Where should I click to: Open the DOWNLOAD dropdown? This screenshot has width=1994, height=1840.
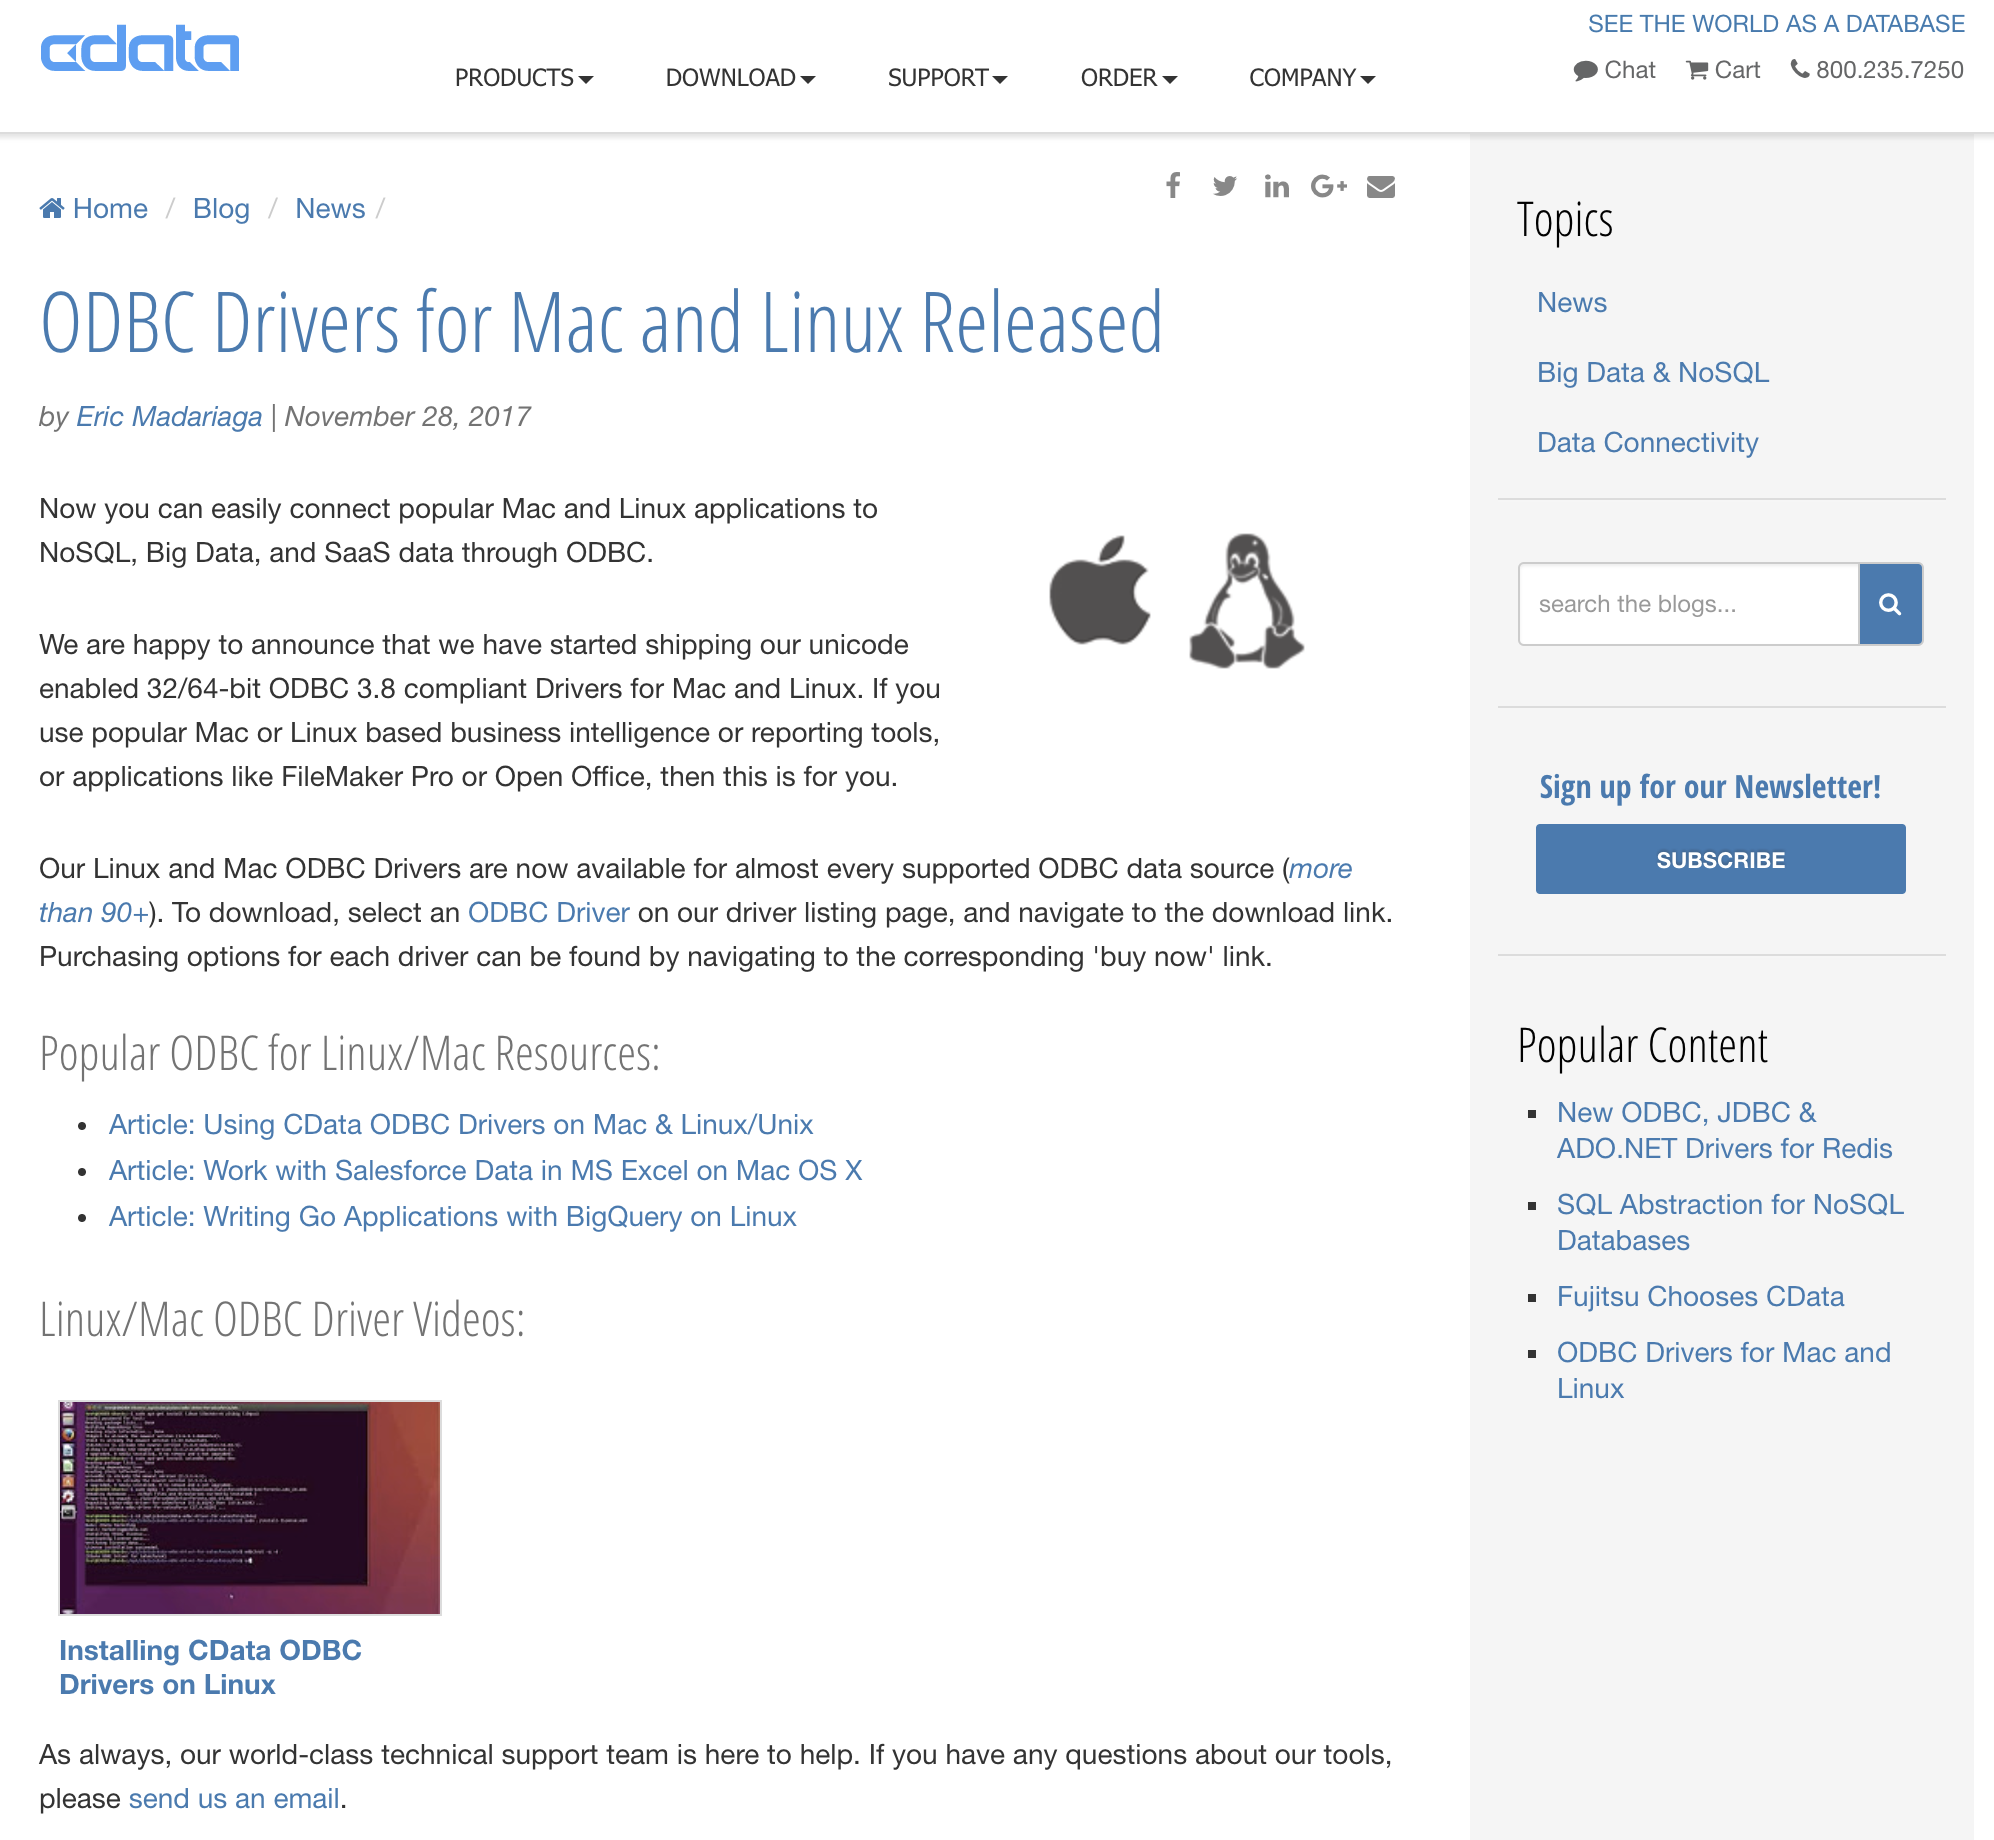[740, 77]
